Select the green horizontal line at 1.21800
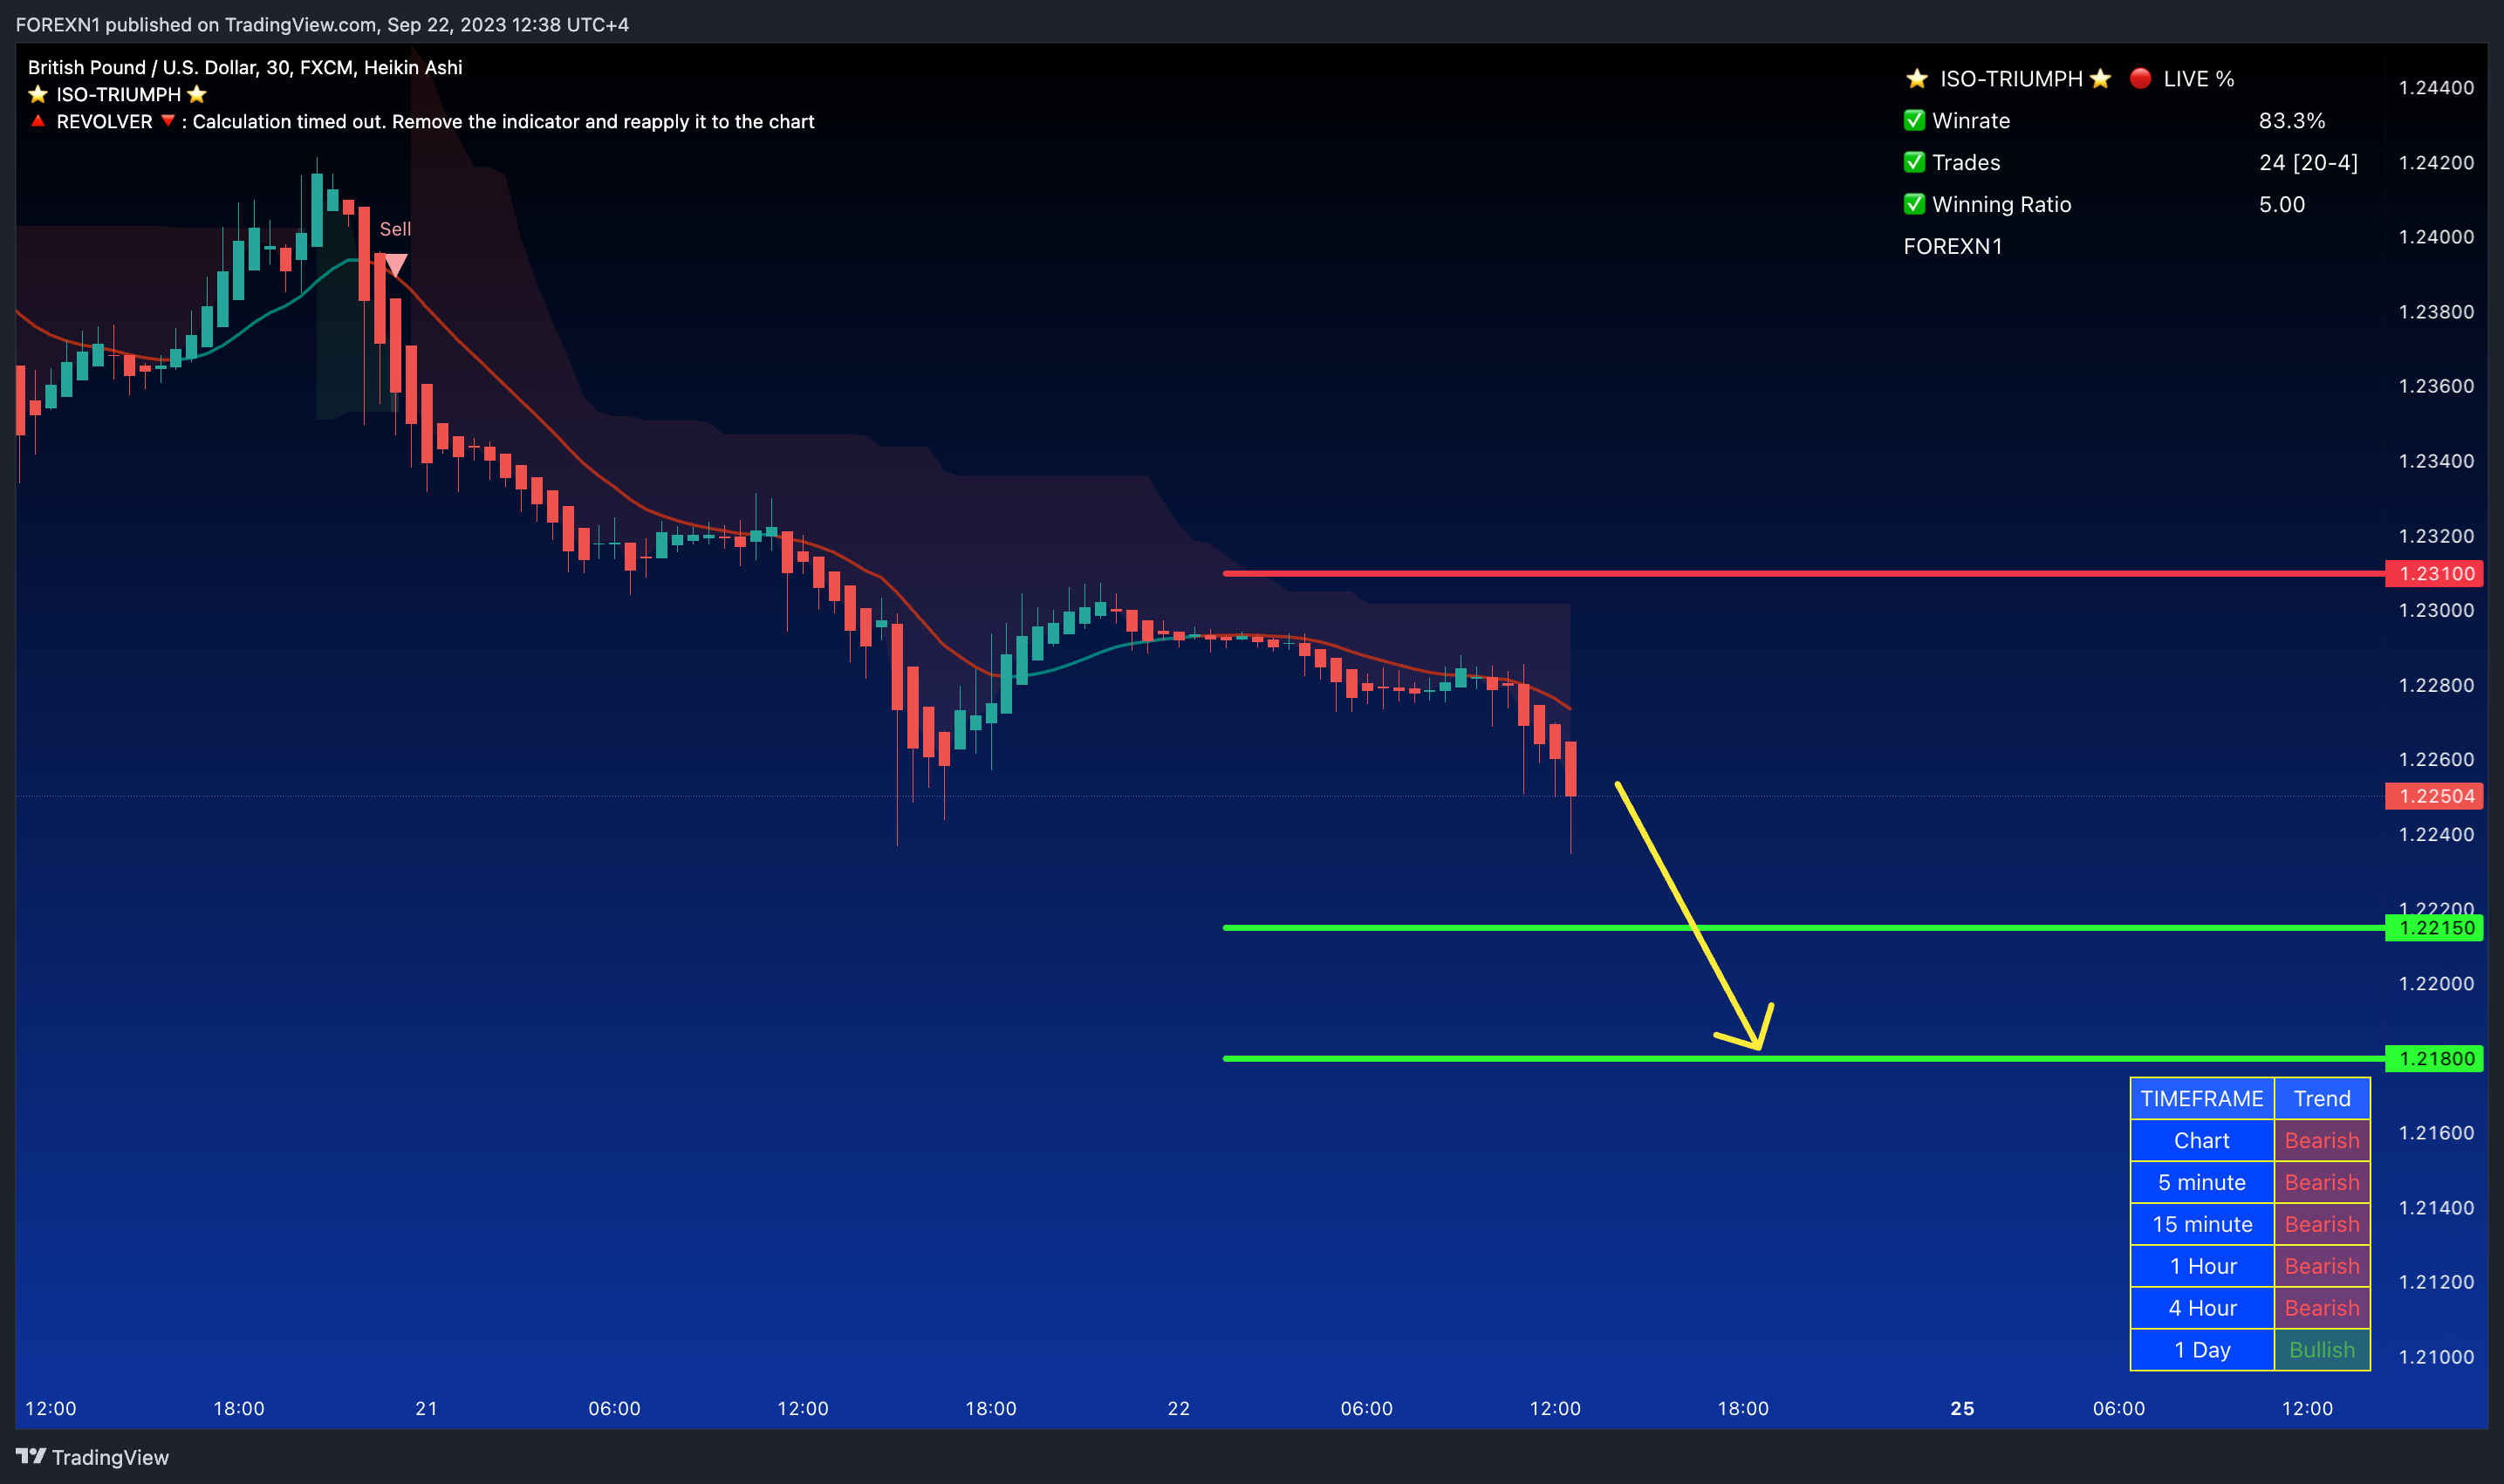The image size is (2504, 1484). (1804, 1058)
